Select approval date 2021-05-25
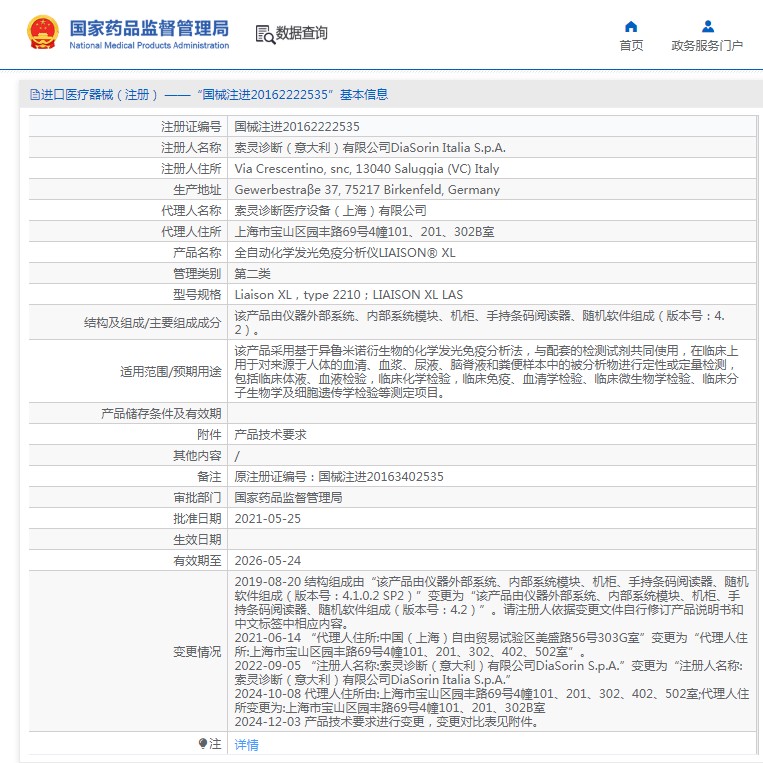The width and height of the screenshot is (763, 763). tap(268, 519)
